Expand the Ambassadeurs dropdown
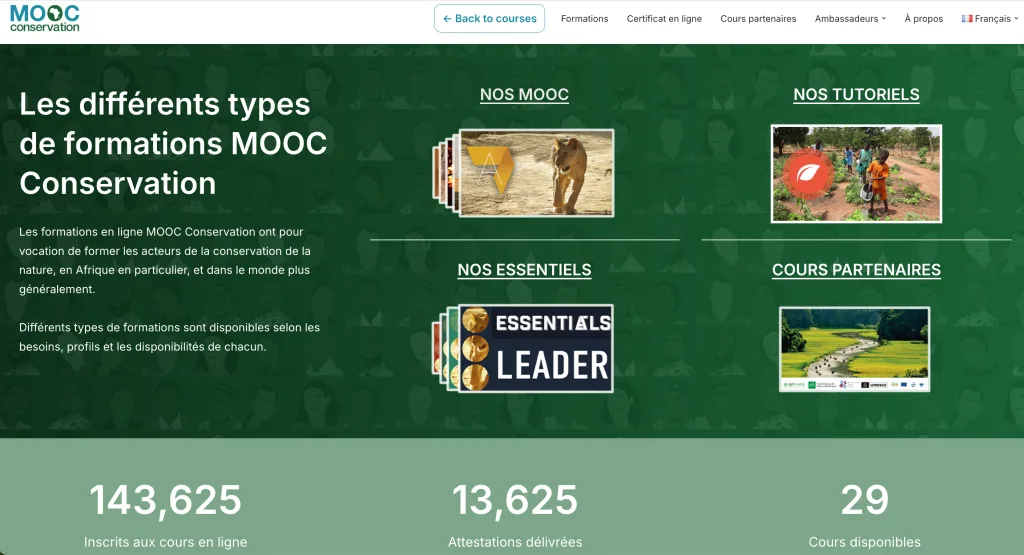Screen dimensions: 1024x555 [x=850, y=19]
